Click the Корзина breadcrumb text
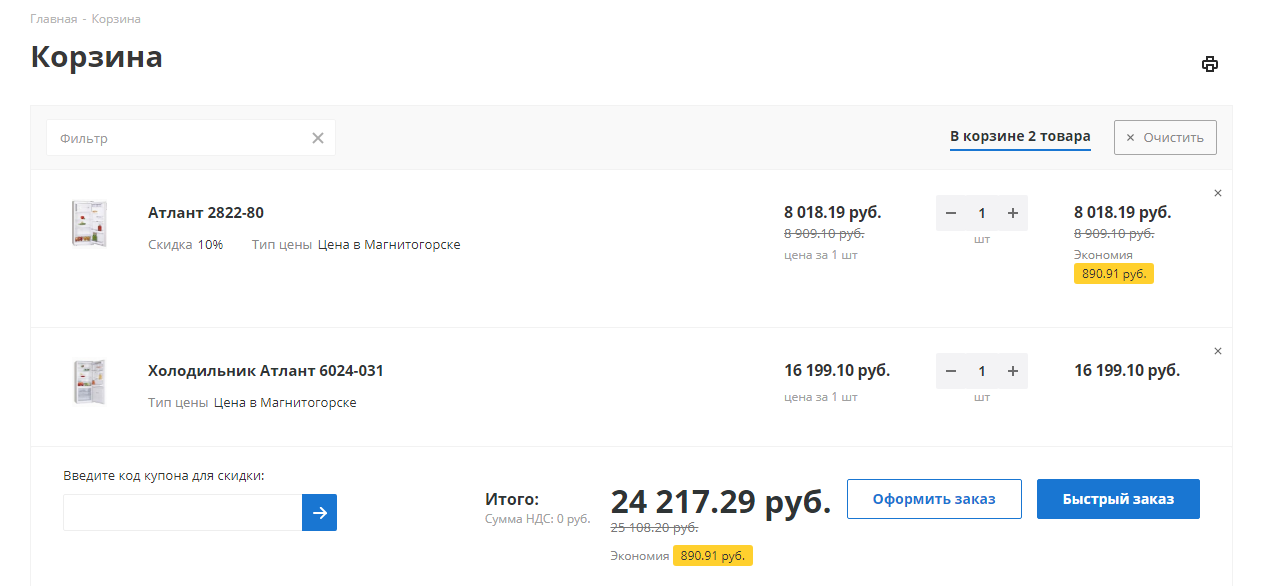 [x=116, y=19]
